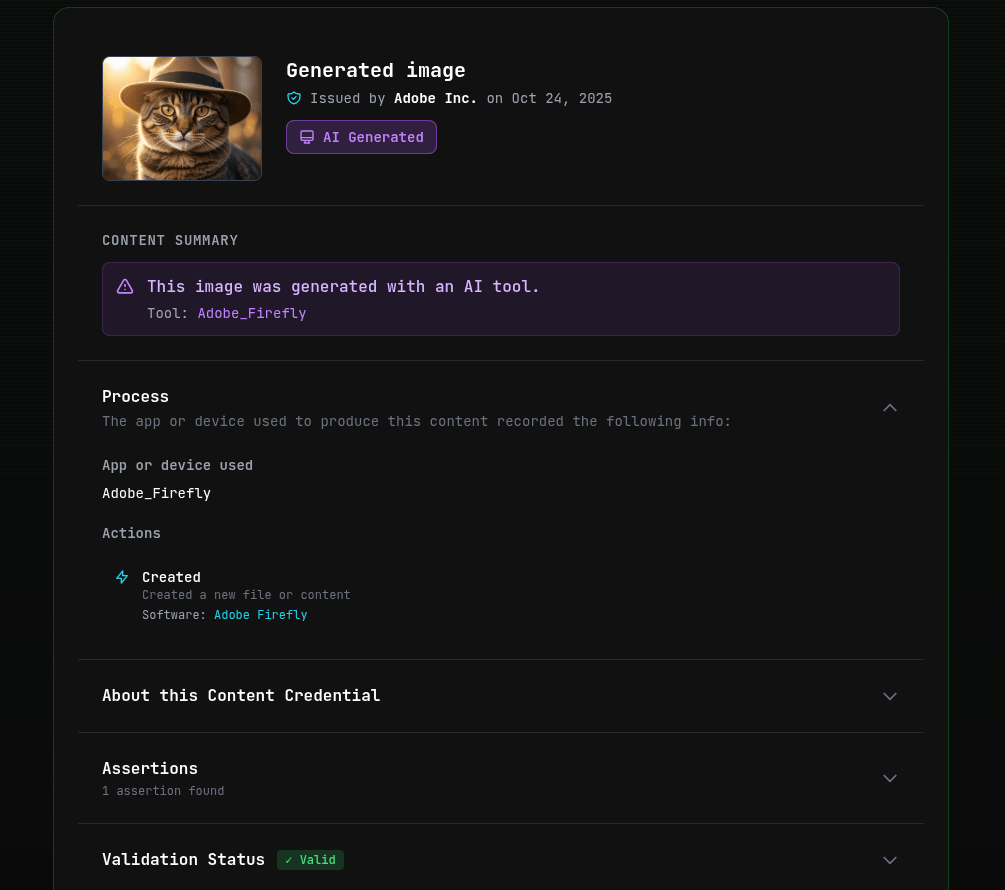This screenshot has width=1005, height=890.
Task: Collapse the Process section using its chevron
Action: tap(890, 407)
